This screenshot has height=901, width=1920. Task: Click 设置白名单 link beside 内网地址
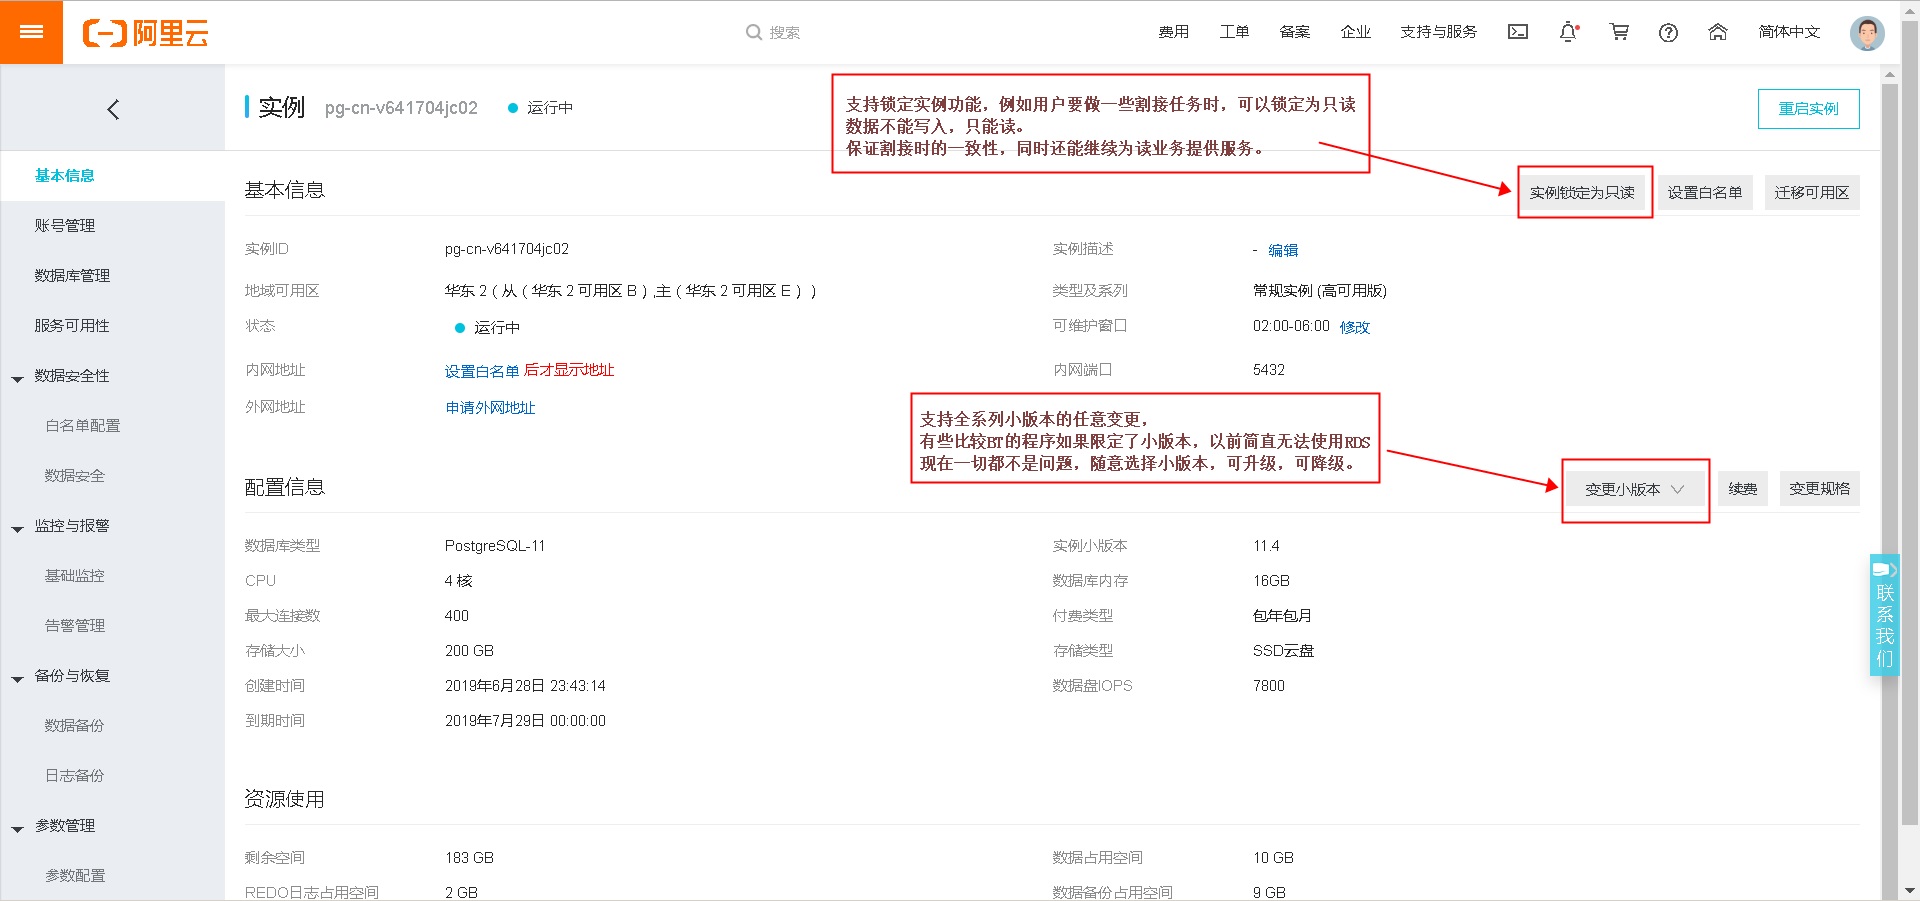[482, 371]
